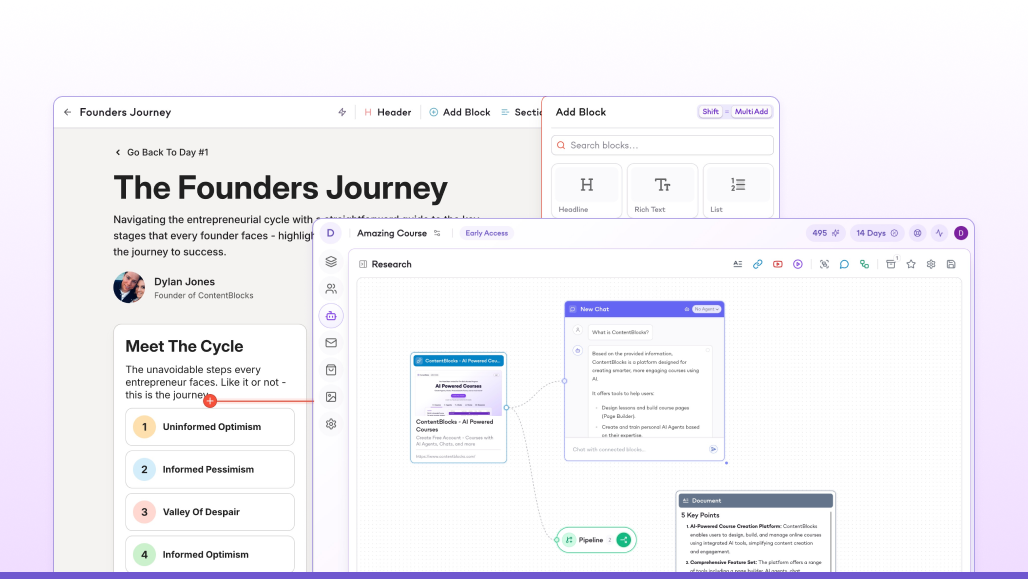Select step 3 Valley Of Despair
Image resolution: width=1028 pixels, height=579 pixels.
pos(210,512)
